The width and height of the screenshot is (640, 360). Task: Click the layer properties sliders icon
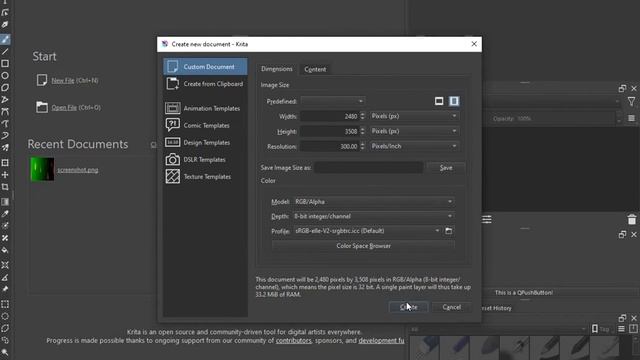[487, 219]
